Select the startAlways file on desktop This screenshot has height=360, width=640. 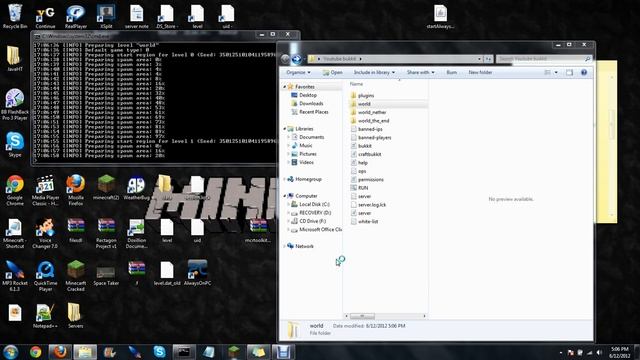[440, 16]
